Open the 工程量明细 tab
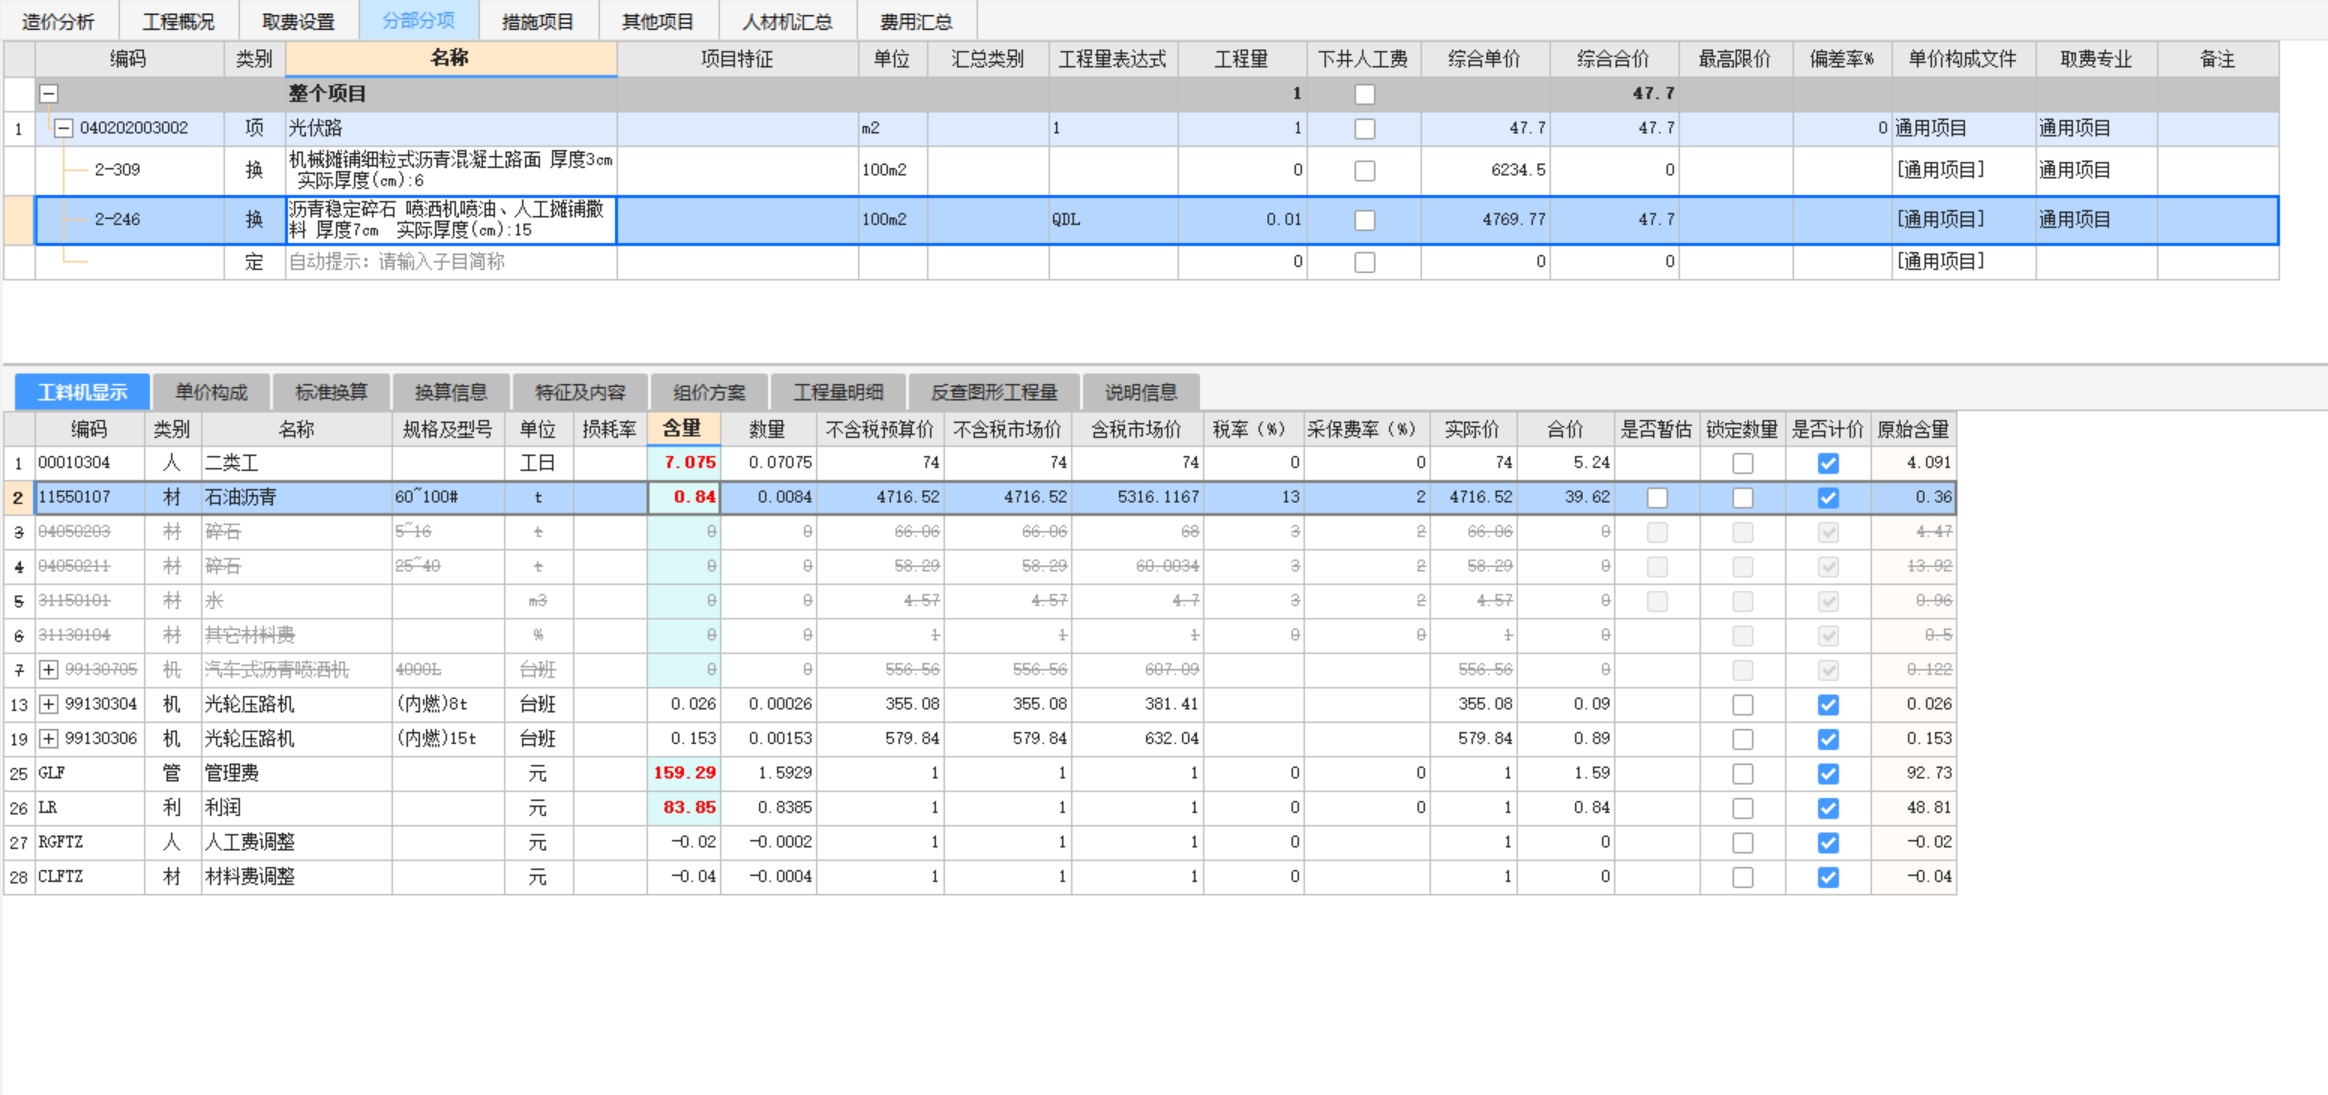Screen dimensions: 2328x1095 838,392
